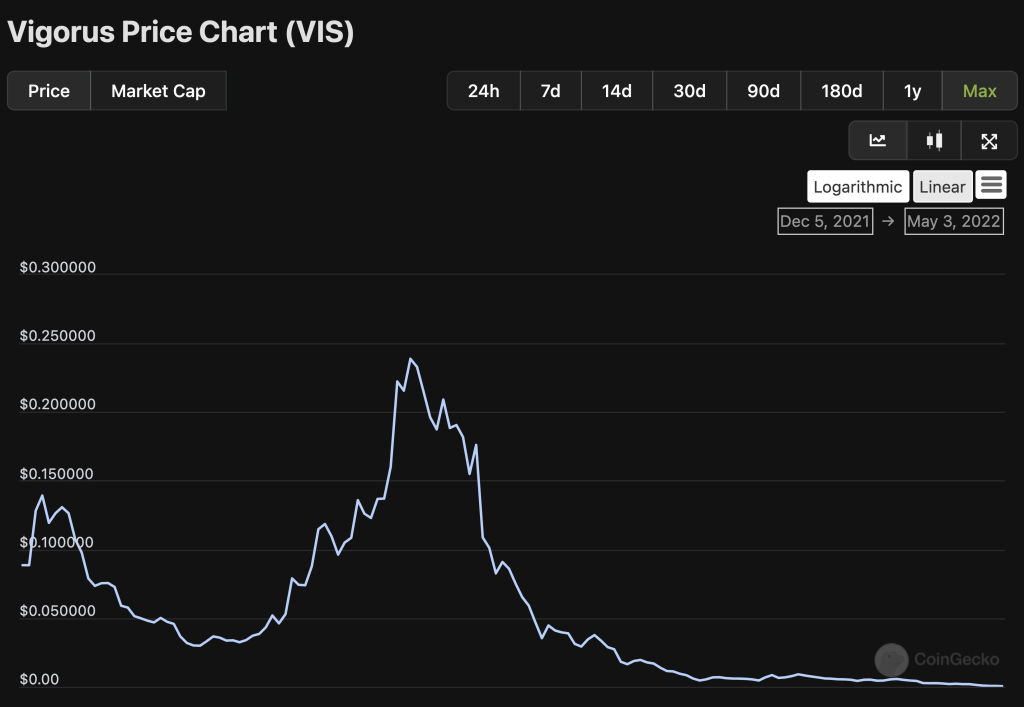
Task: Enable Logarithmic scale
Action: [x=857, y=187]
